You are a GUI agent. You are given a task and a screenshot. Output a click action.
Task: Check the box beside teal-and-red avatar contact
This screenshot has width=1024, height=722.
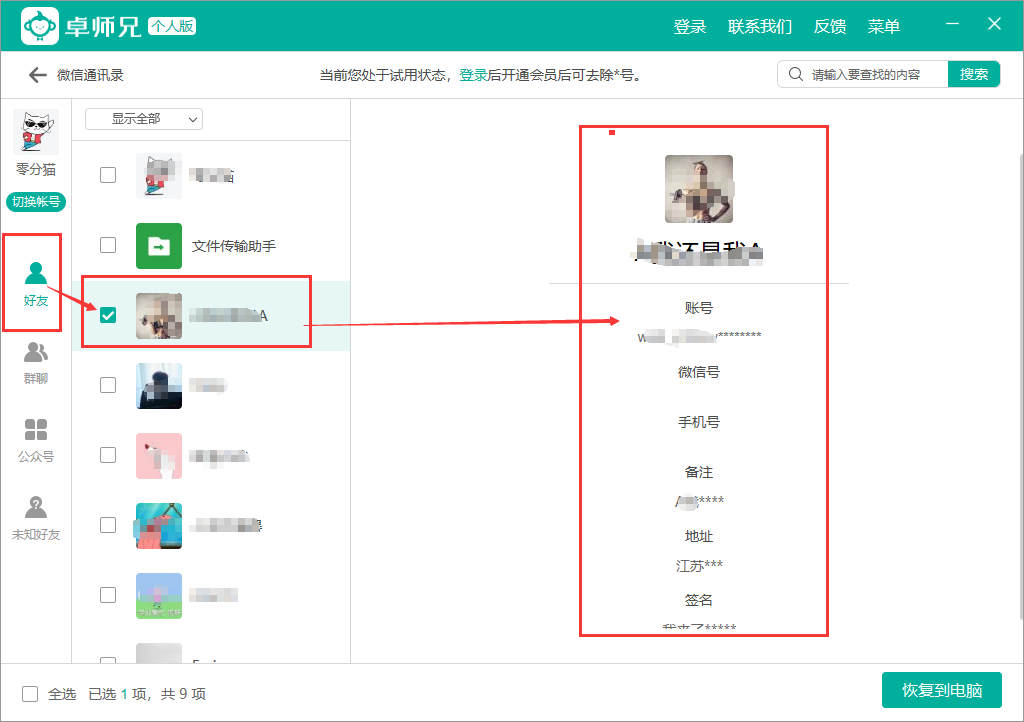[x=108, y=525]
